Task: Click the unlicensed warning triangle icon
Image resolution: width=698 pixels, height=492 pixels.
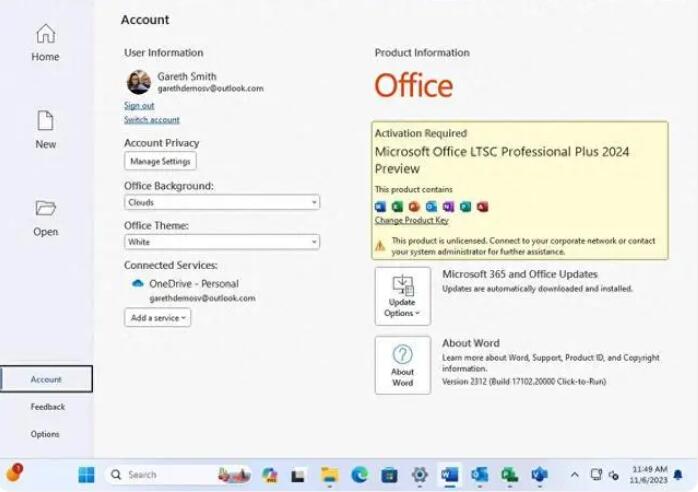Action: pos(380,246)
